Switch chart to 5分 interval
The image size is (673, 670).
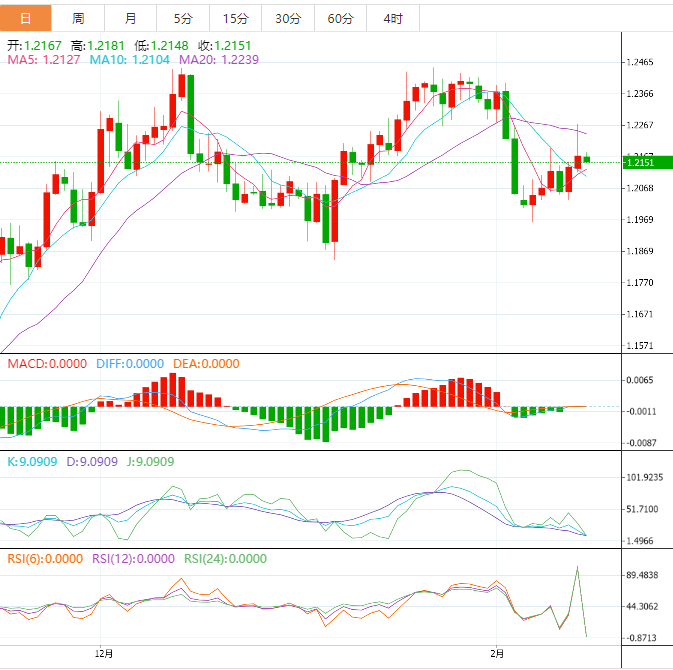coord(183,19)
